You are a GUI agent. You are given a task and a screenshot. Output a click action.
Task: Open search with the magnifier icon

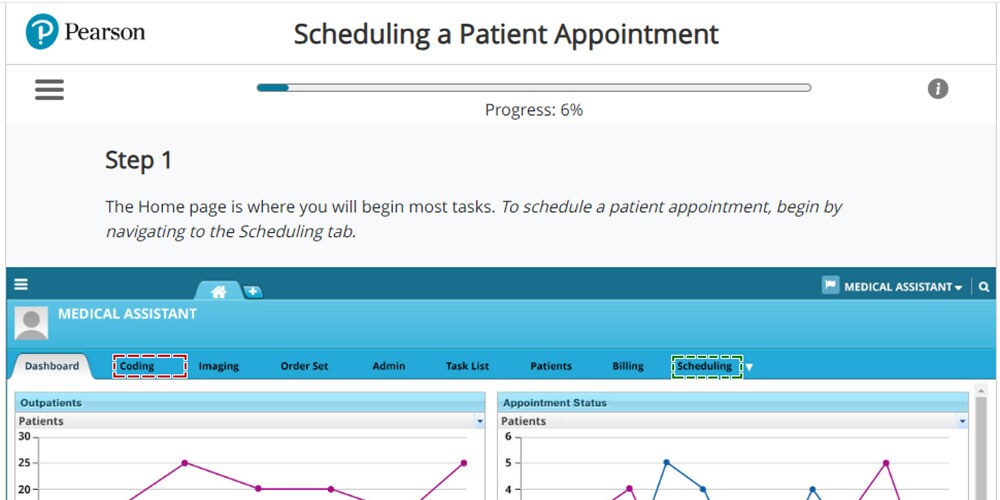(x=985, y=287)
